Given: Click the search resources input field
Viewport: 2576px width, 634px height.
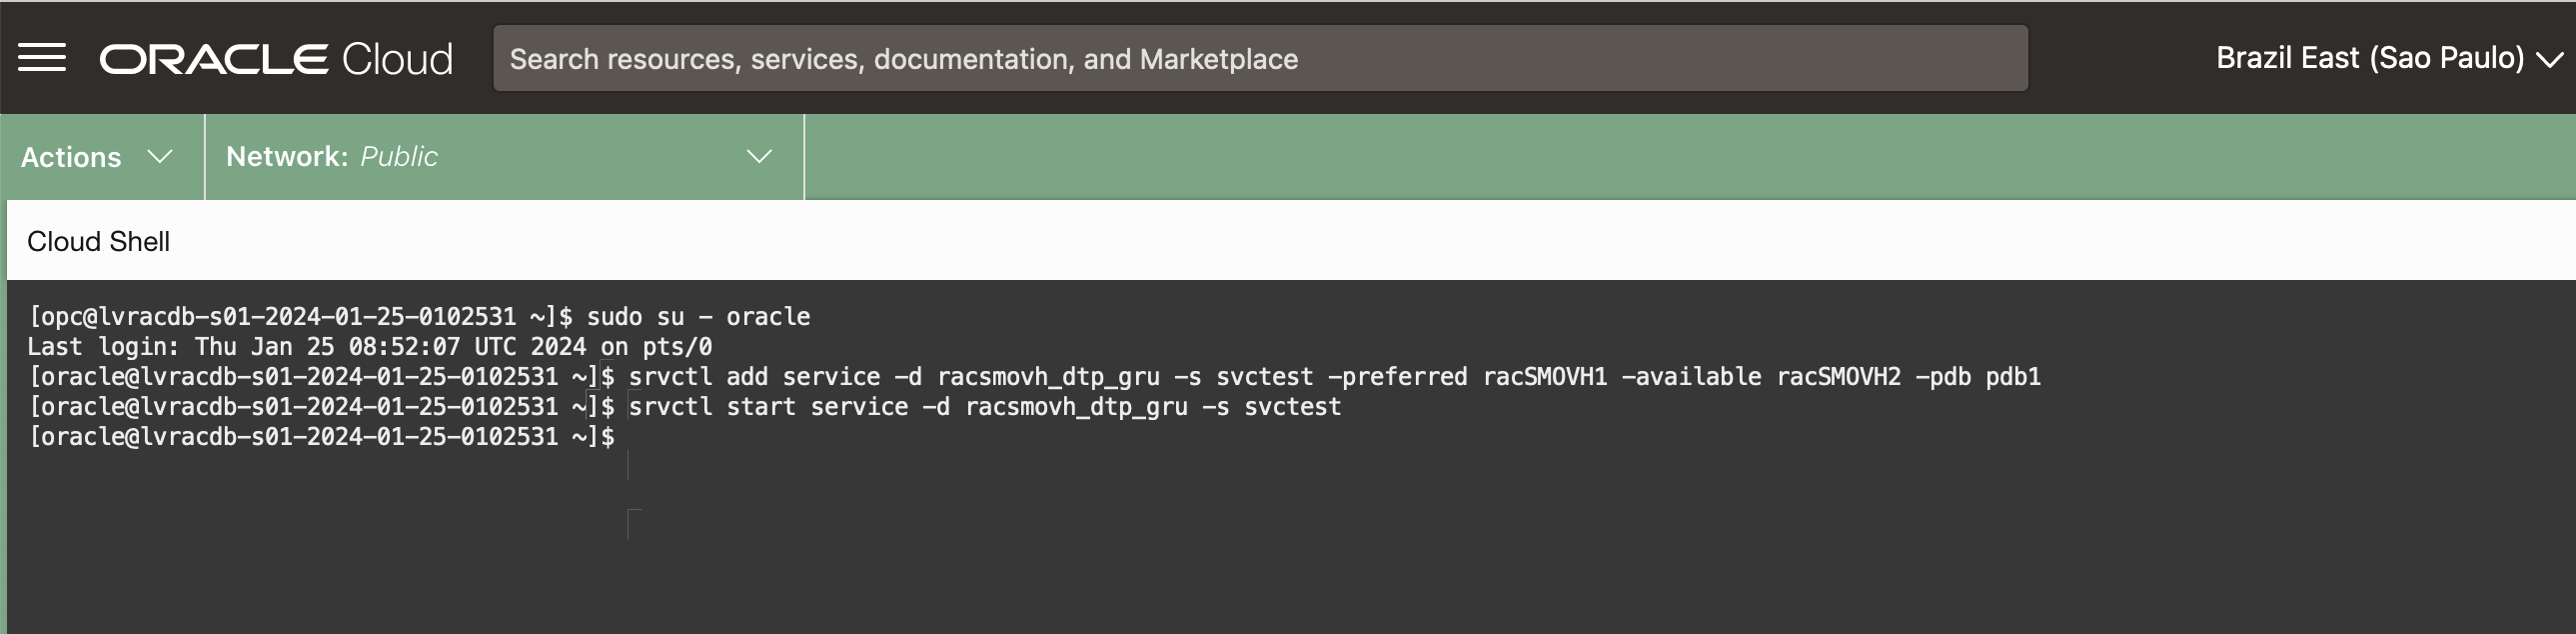Looking at the screenshot, I should pyautogui.click(x=1260, y=59).
